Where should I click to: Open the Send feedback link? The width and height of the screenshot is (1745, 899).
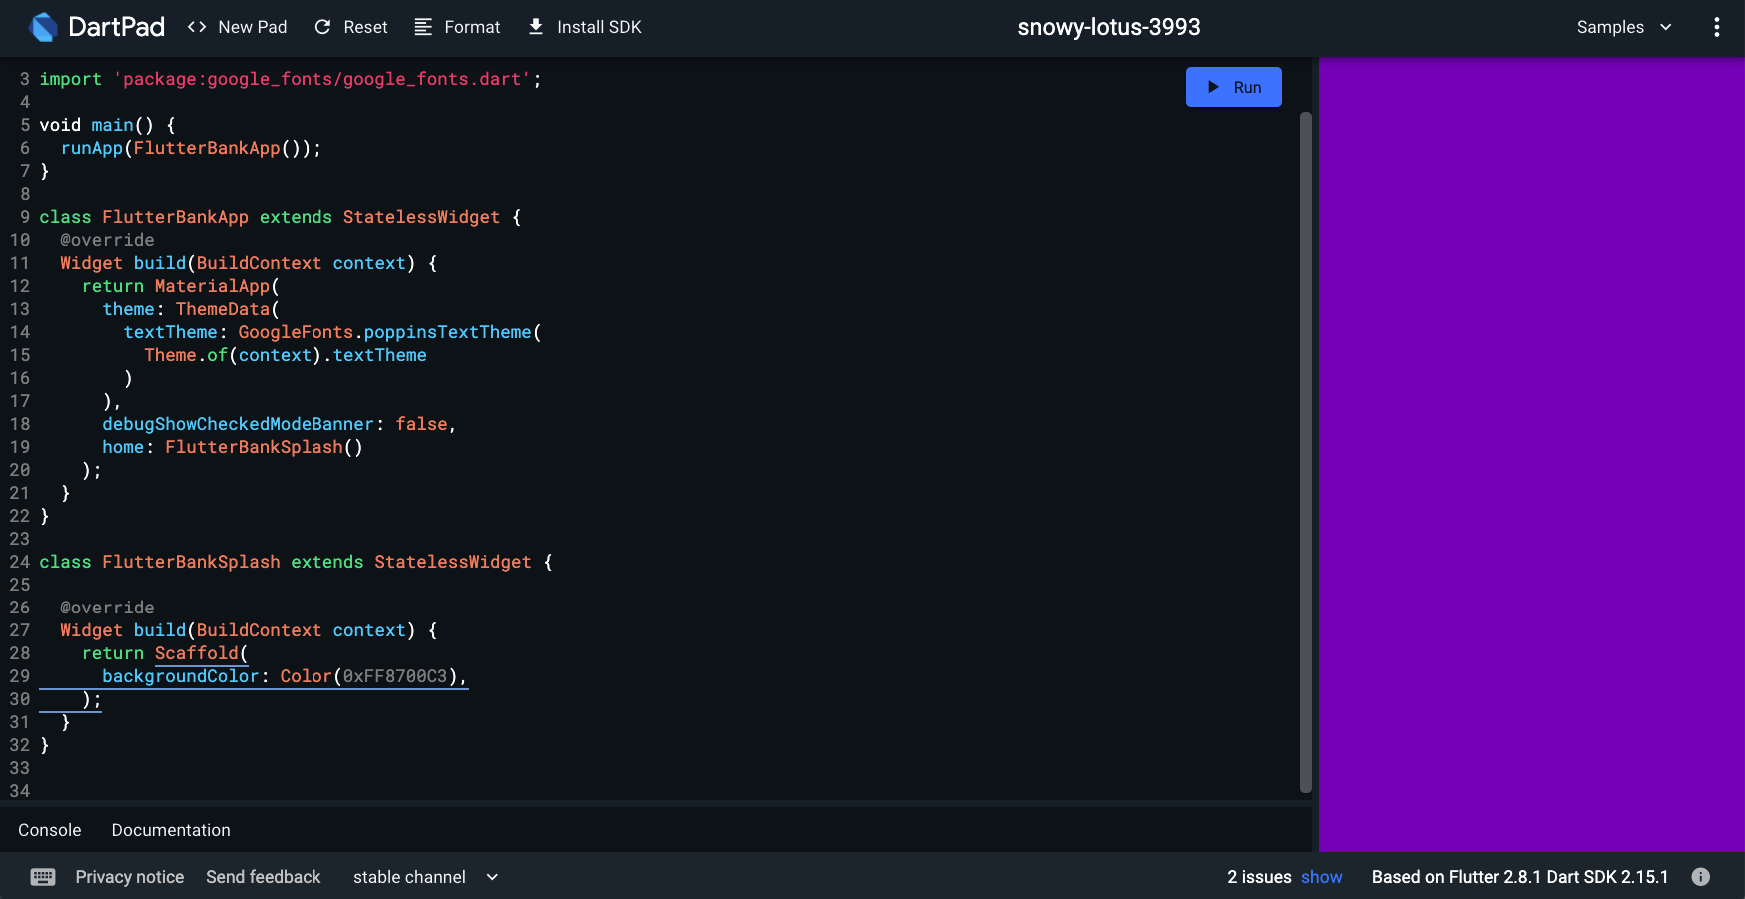point(263,877)
